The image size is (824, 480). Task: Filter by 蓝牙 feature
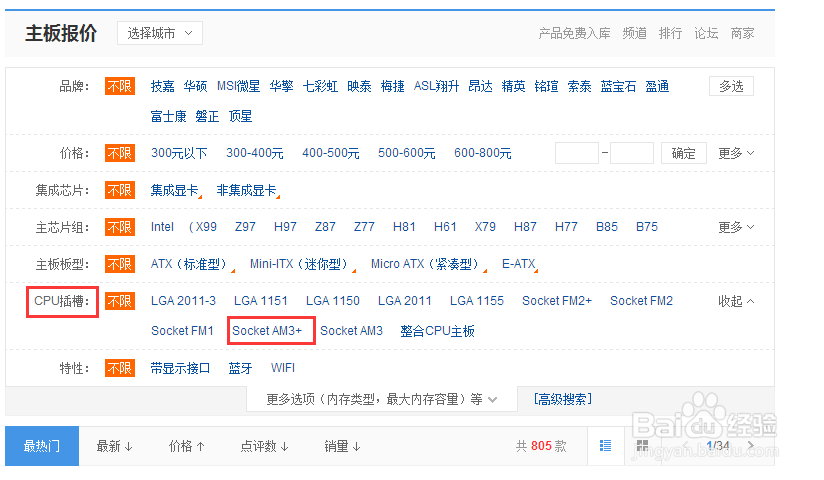(240, 368)
